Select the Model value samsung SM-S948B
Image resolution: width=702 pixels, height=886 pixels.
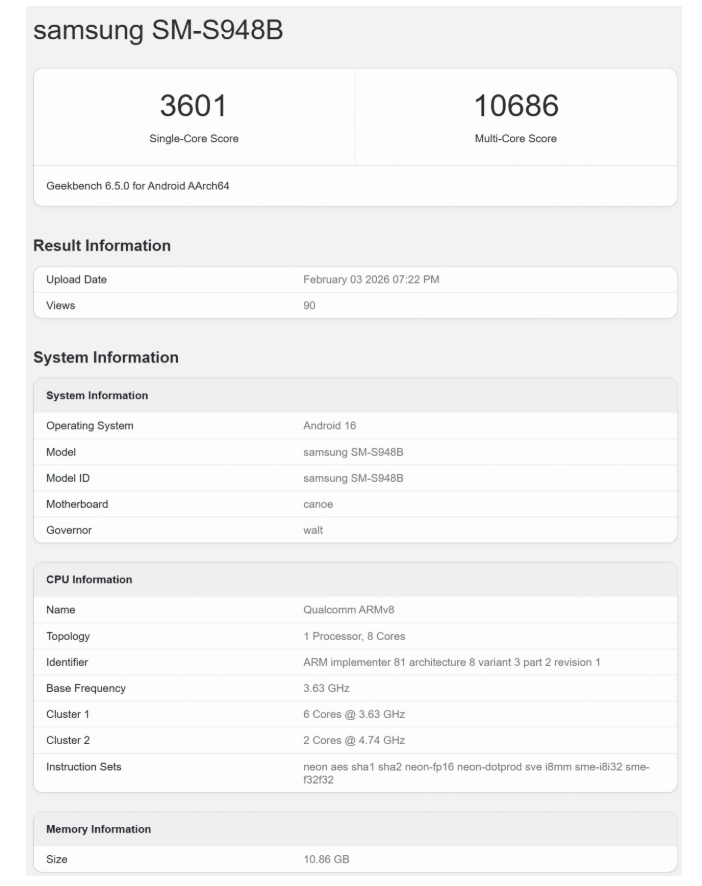point(353,452)
